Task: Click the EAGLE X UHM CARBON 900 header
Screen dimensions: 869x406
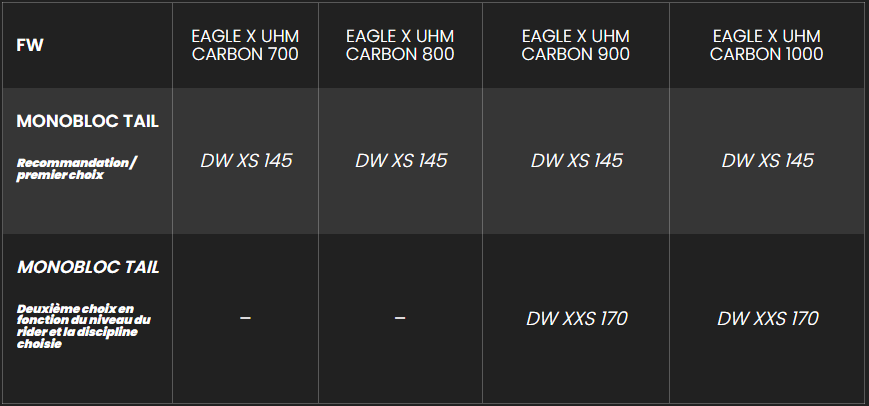Action: coord(576,45)
